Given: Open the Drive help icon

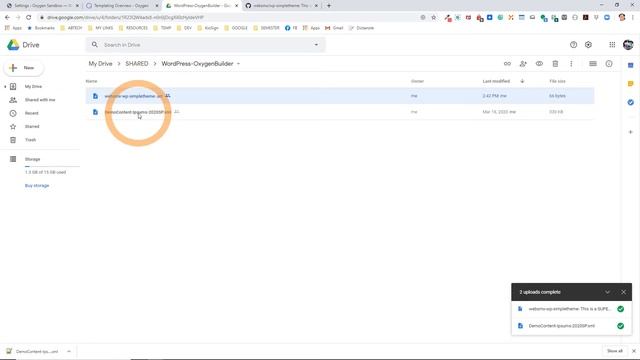Looking at the screenshot, I should point(573,45).
